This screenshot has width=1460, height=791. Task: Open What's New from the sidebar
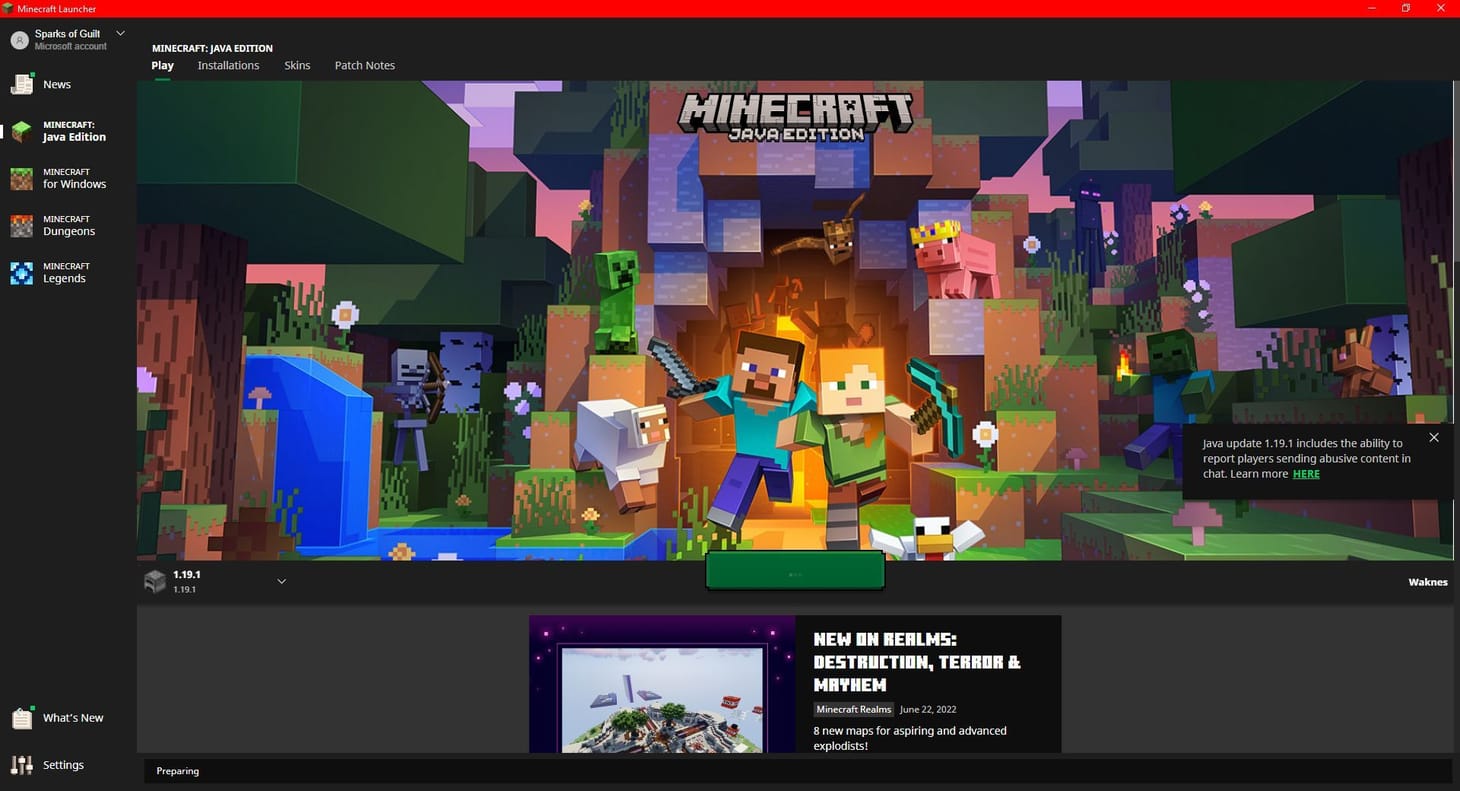point(73,717)
